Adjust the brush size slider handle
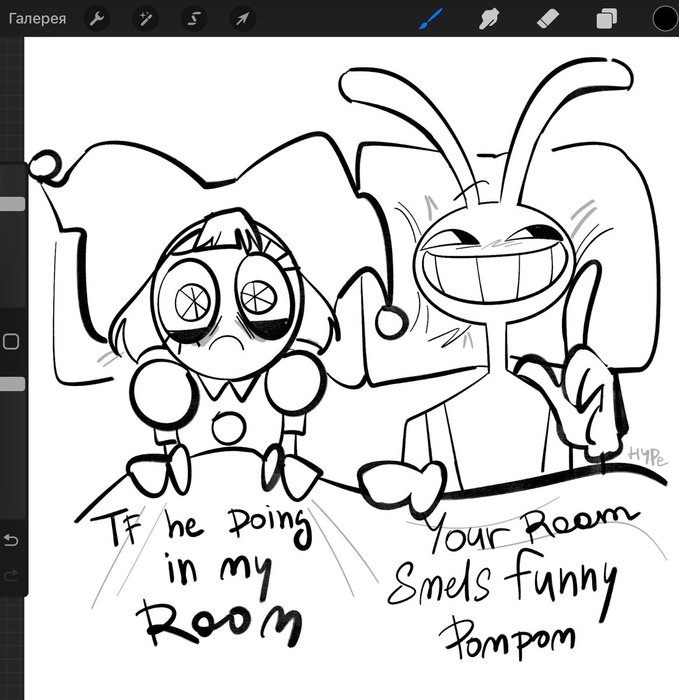This screenshot has width=679, height=700. tap(12, 204)
